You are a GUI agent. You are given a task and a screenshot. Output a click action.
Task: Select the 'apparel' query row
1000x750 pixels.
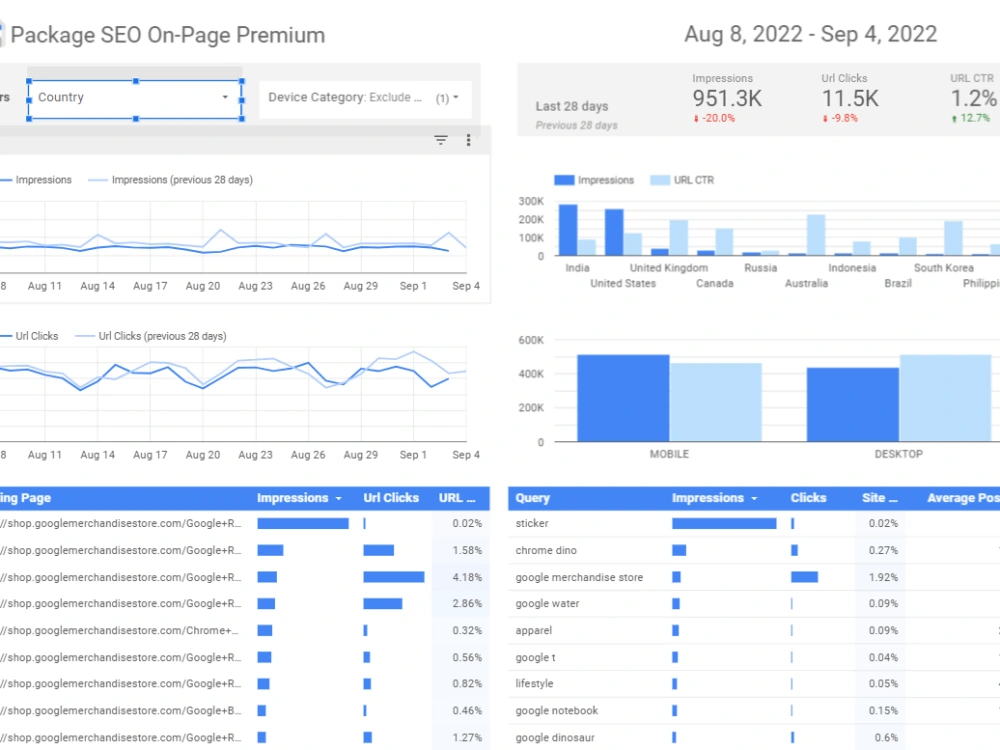coord(754,630)
